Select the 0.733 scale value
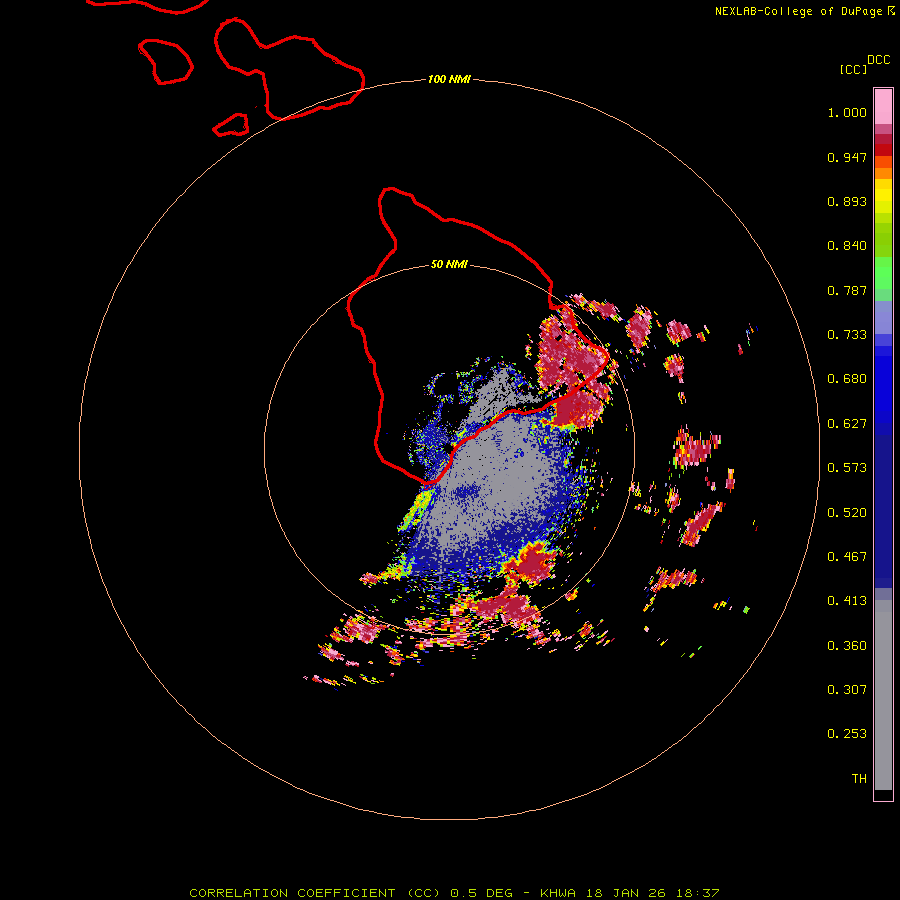Viewport: 900px width, 900px height. tap(847, 335)
